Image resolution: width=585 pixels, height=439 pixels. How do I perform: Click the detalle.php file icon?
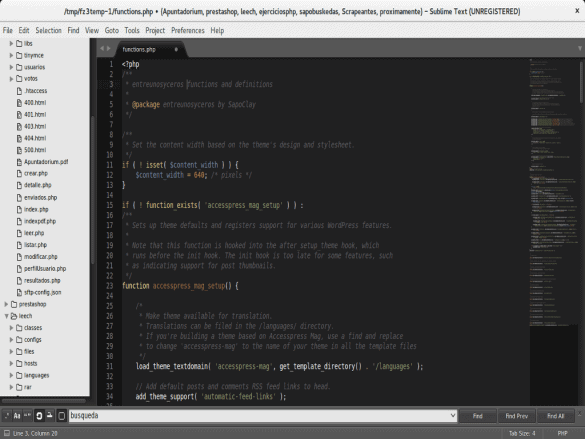[19, 186]
